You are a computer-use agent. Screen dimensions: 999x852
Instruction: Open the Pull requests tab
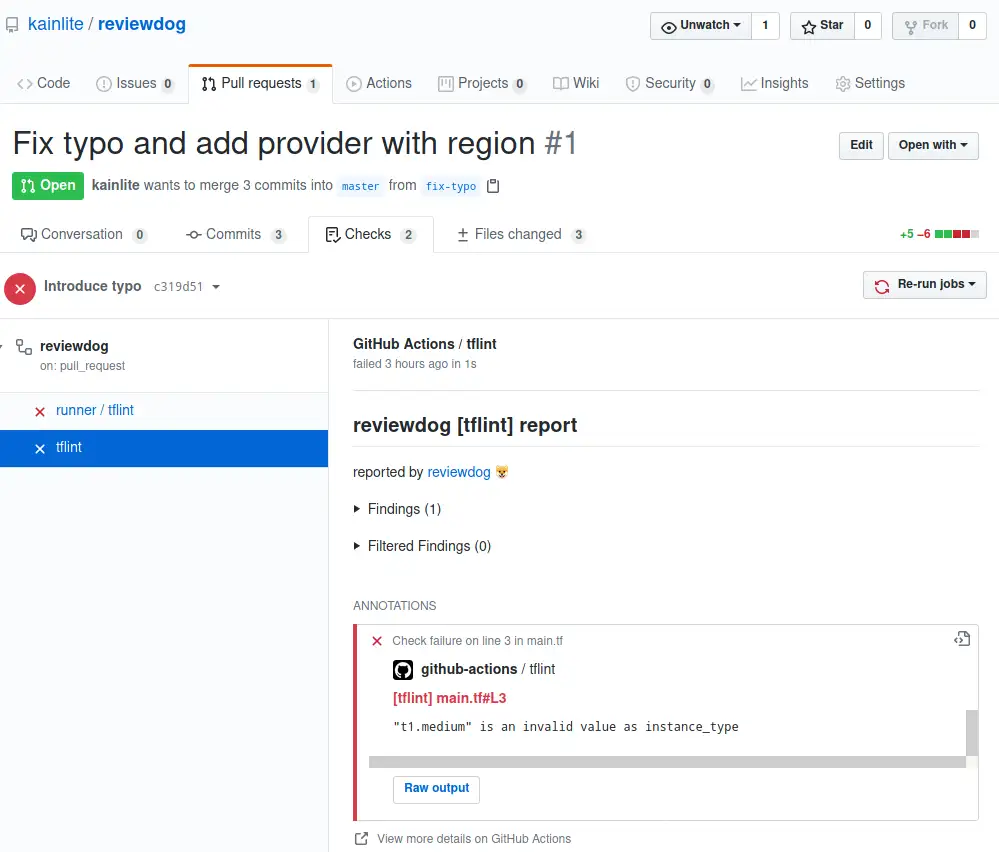[x=260, y=83]
